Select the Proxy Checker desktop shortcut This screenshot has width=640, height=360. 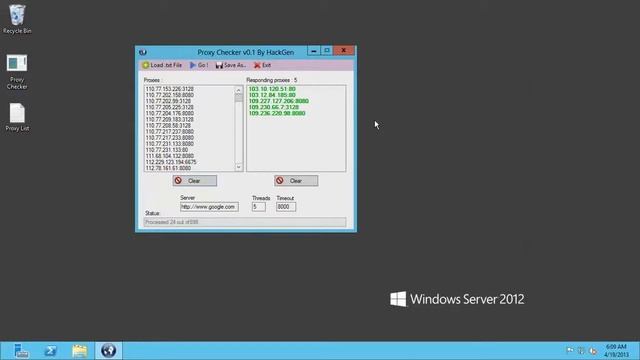[x=17, y=72]
